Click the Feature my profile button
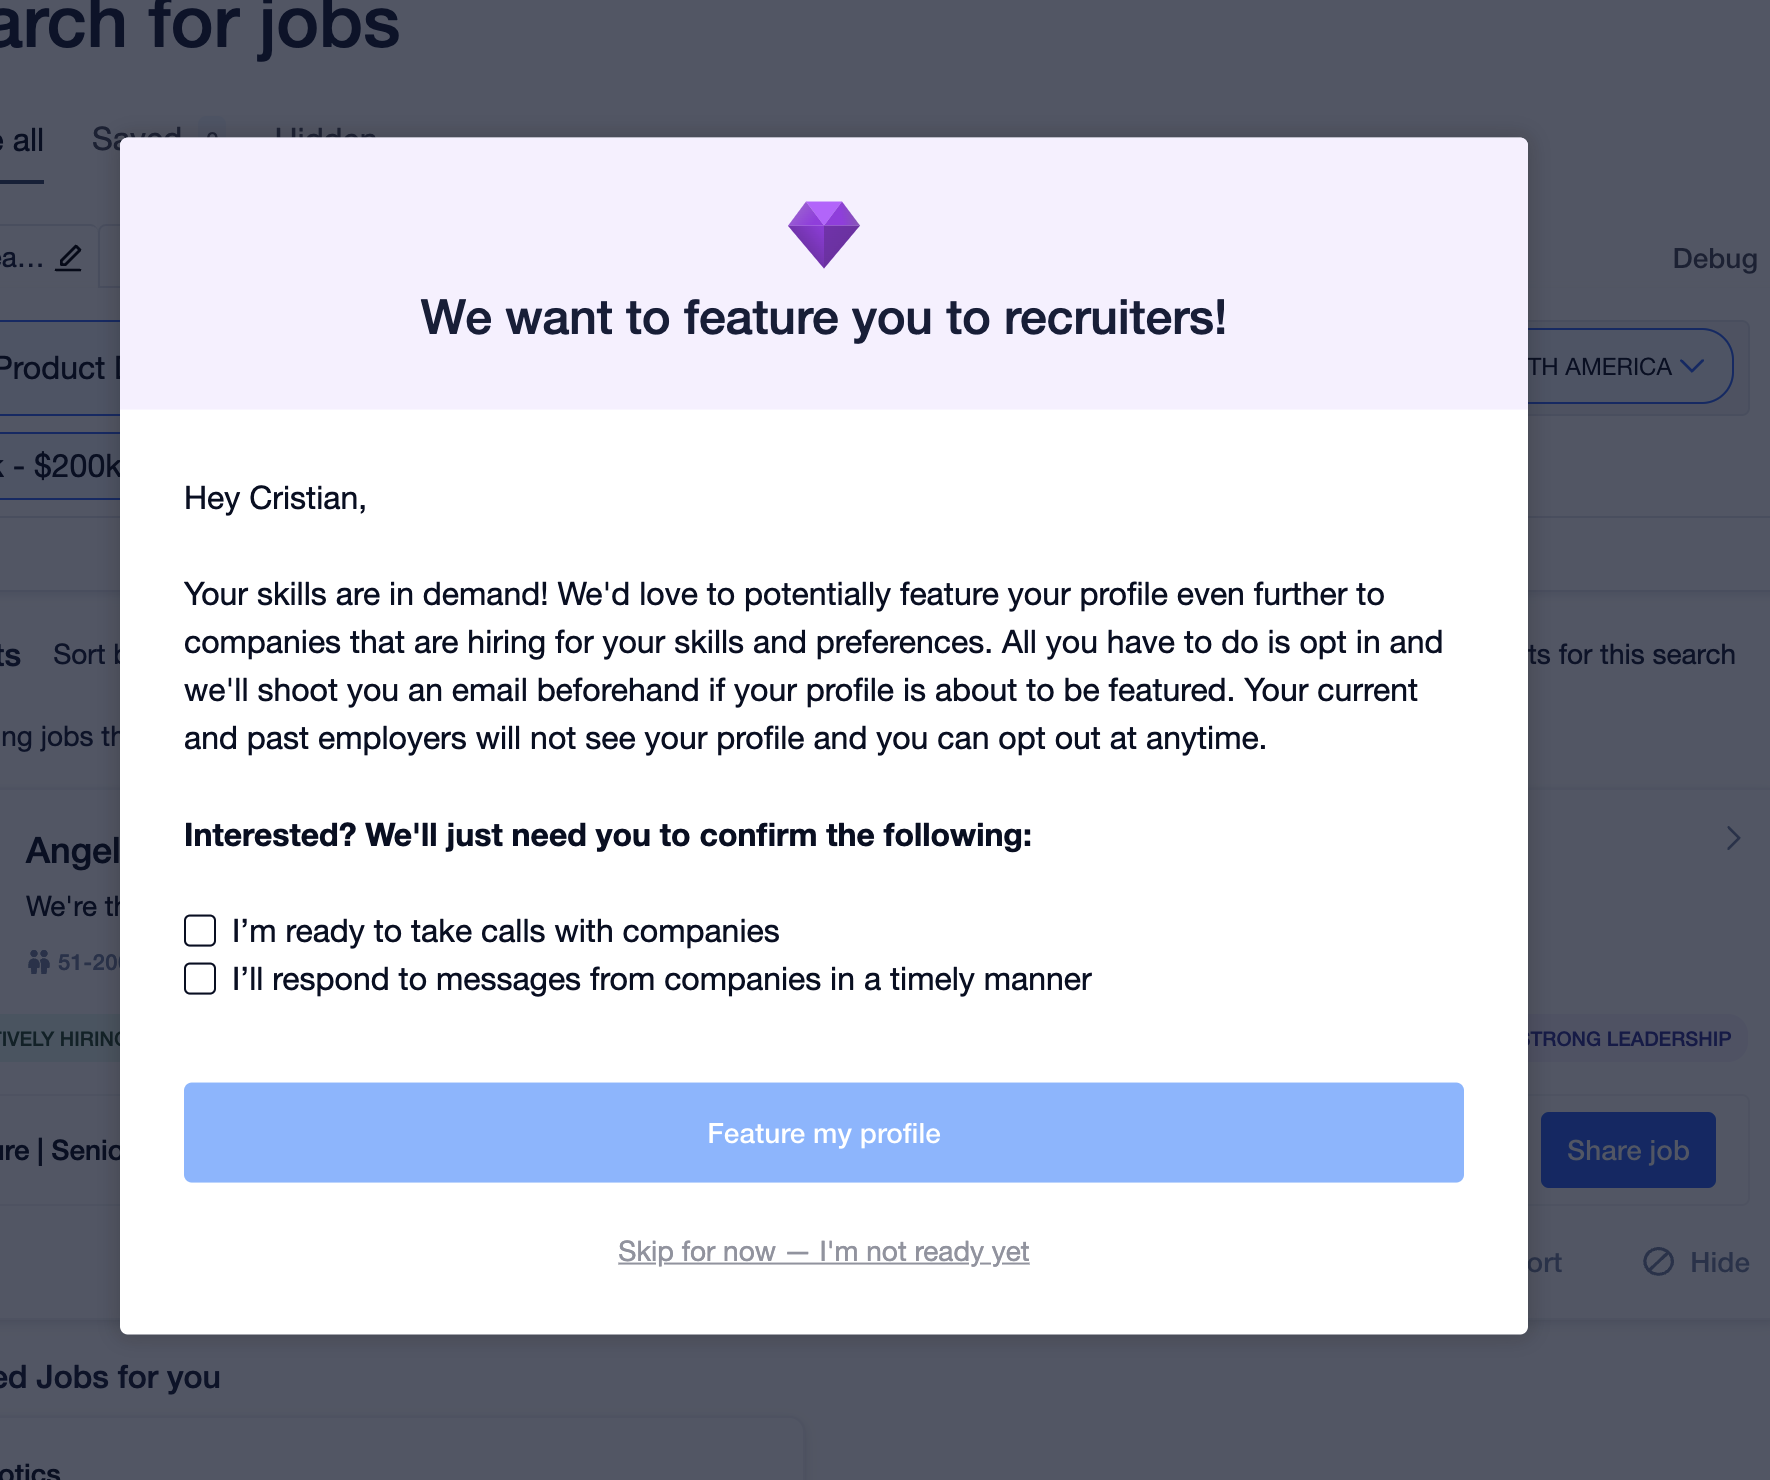1770x1480 pixels. 823,1132
